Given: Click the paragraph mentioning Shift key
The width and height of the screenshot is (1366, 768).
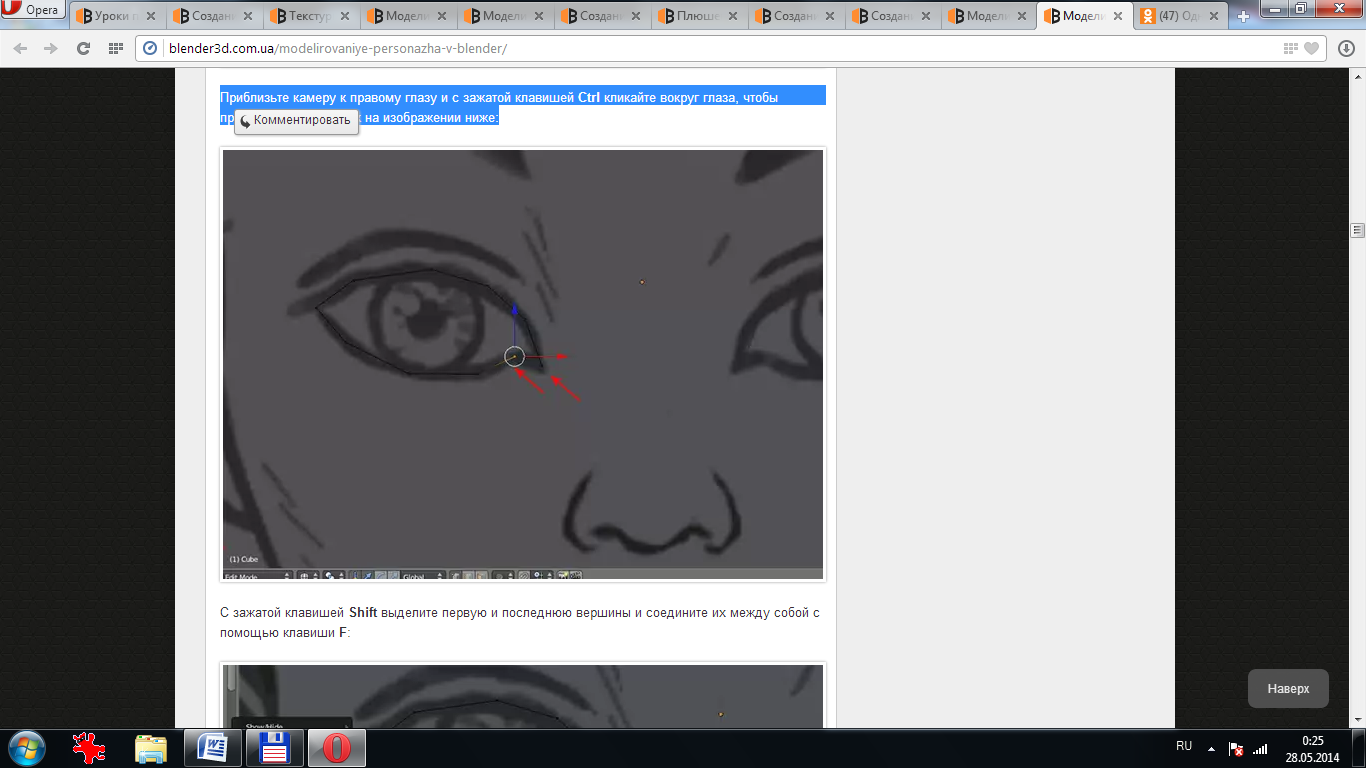Looking at the screenshot, I should coord(520,622).
